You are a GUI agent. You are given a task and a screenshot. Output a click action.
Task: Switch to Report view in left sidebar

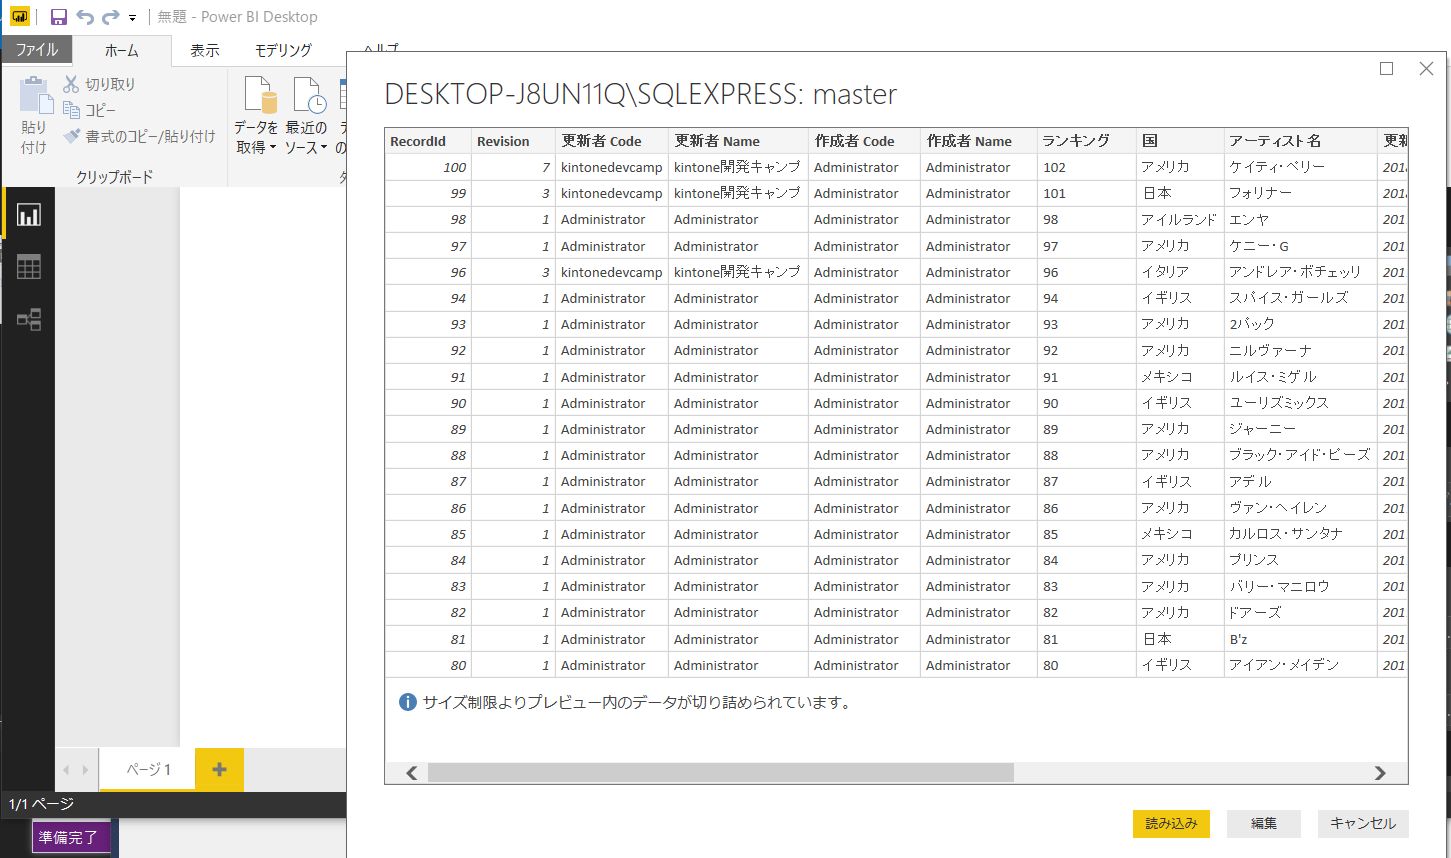pos(28,214)
